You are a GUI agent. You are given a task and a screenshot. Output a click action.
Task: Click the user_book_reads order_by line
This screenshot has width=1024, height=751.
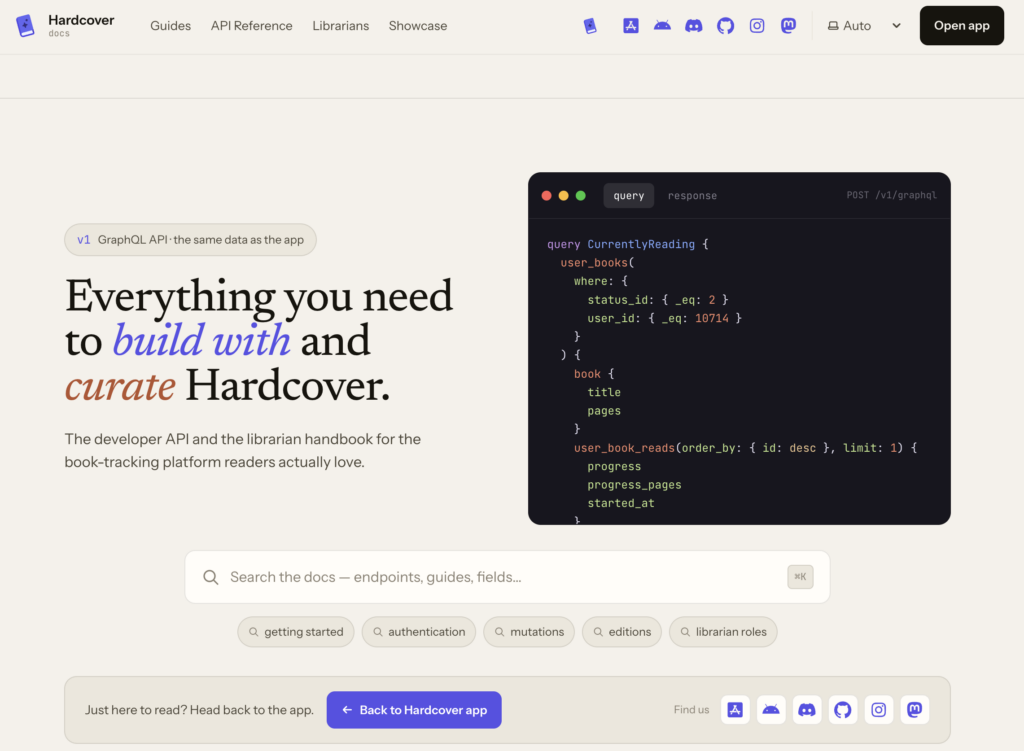pyautogui.click(x=745, y=448)
